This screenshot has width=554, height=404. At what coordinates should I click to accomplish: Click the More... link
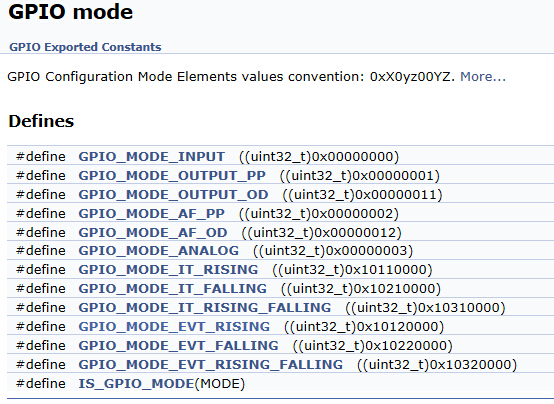pyautogui.click(x=483, y=76)
